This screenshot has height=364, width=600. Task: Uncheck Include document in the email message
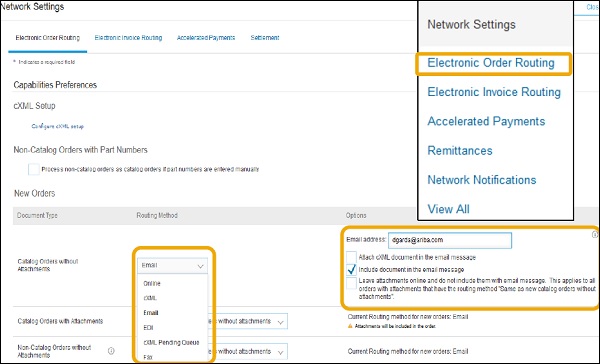click(x=351, y=269)
